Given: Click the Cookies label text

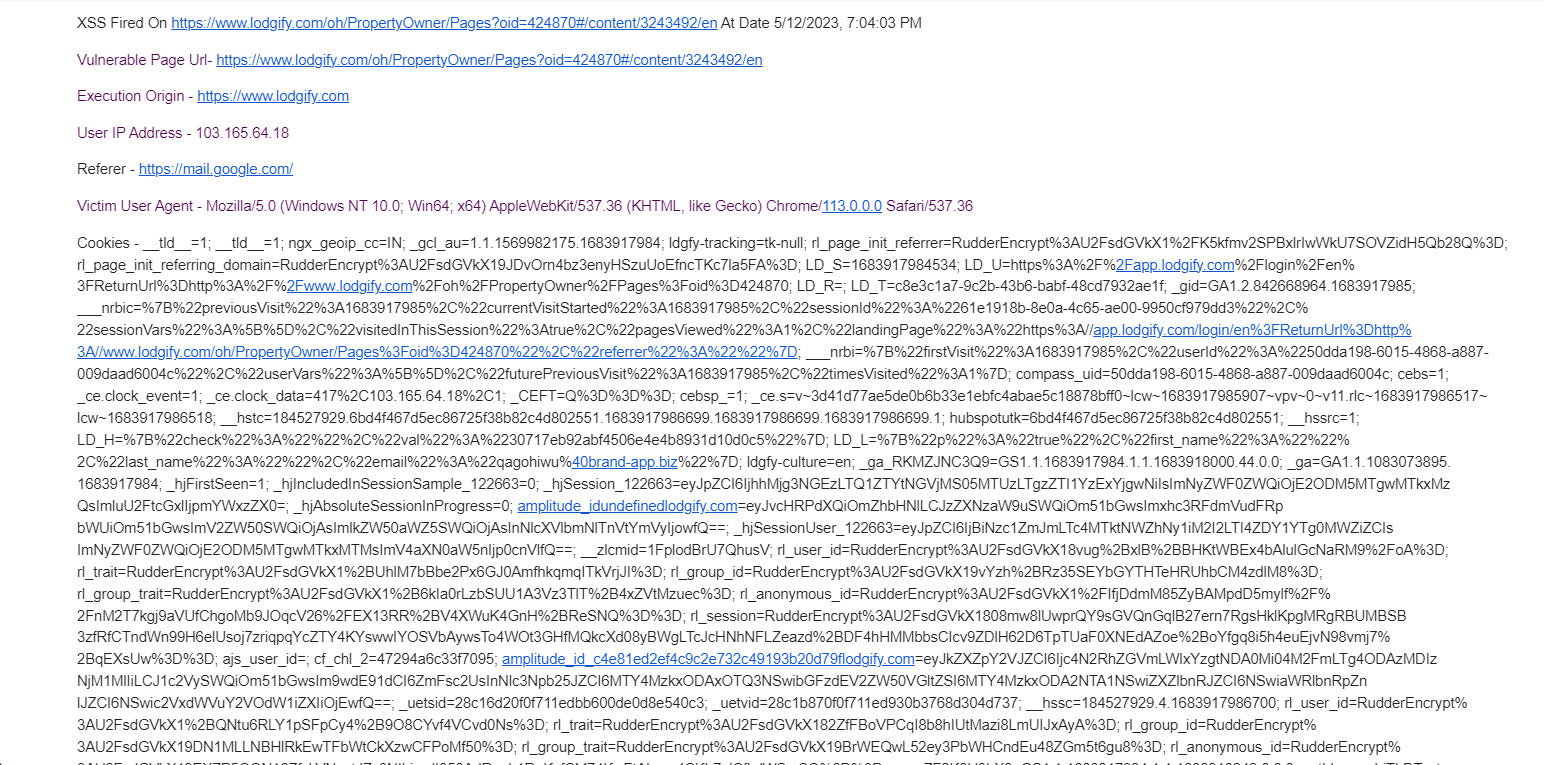Looking at the screenshot, I should click(105, 243).
